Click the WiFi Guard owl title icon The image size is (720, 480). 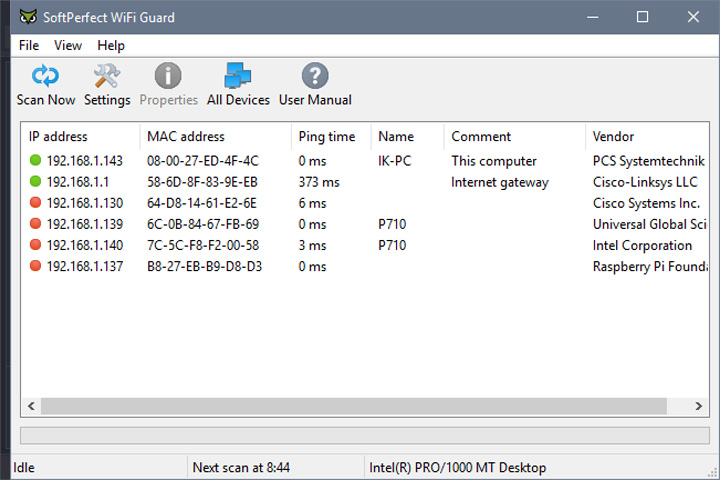coord(28,17)
